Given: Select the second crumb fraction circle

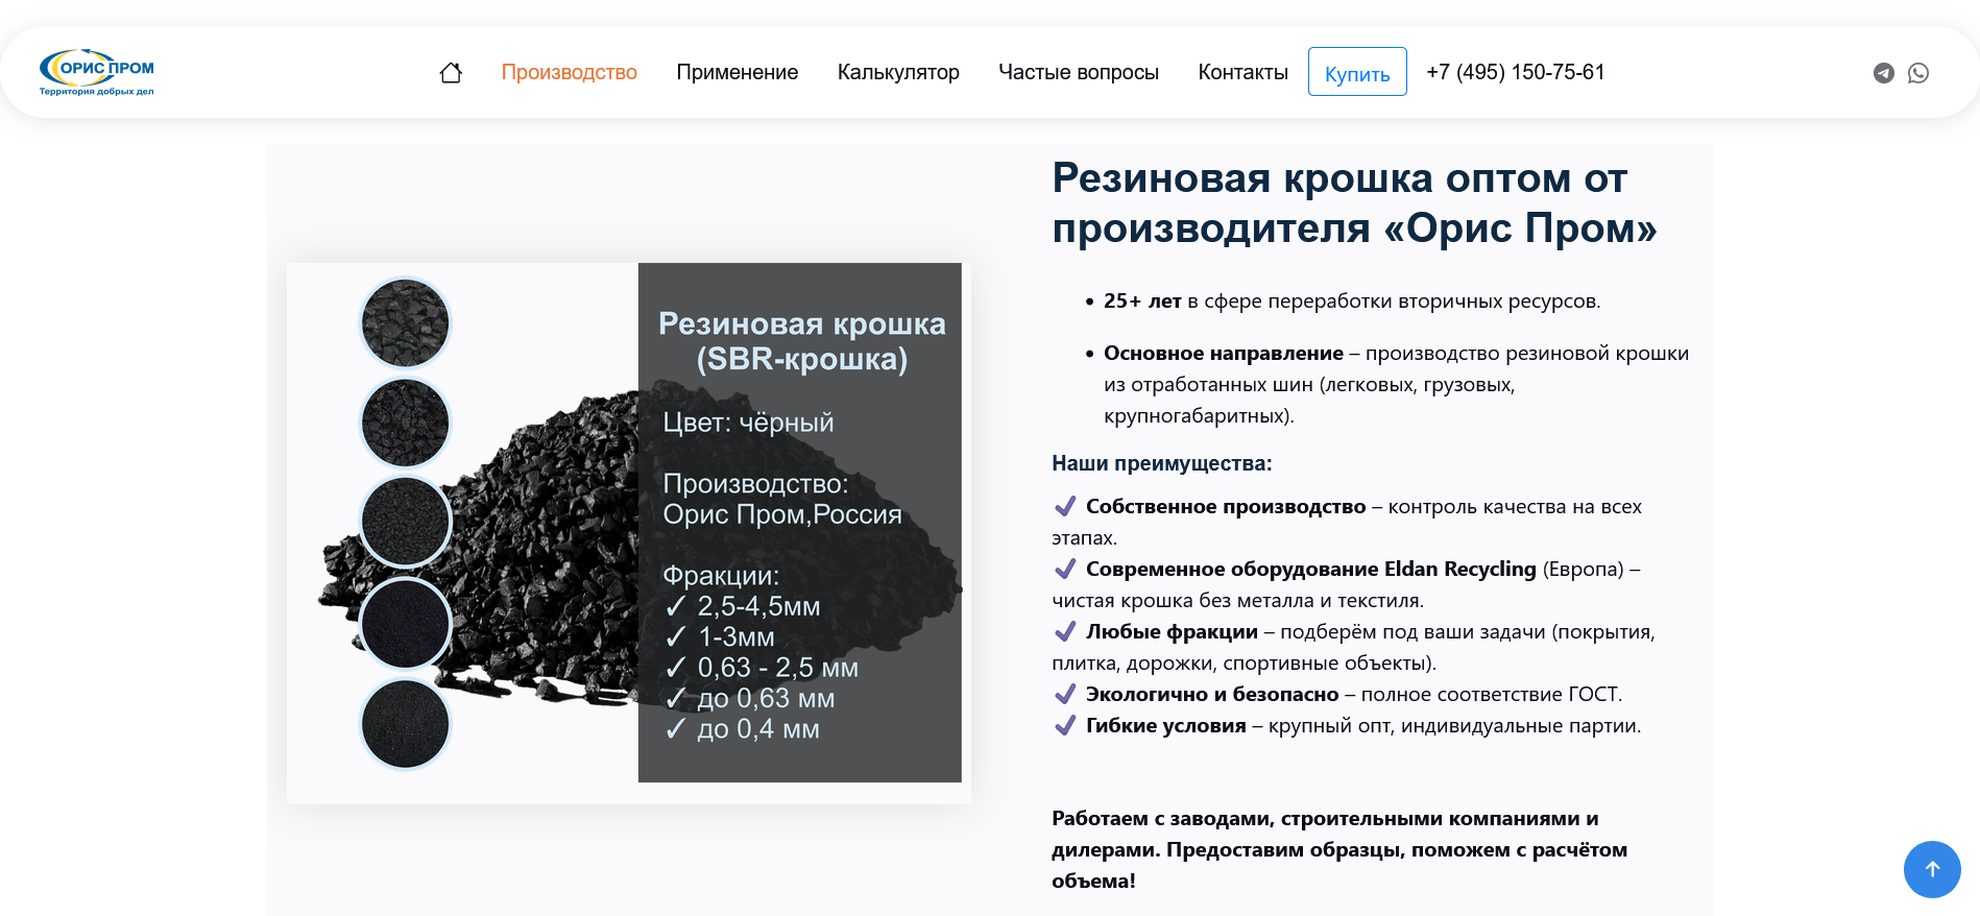Looking at the screenshot, I should tap(405, 422).
